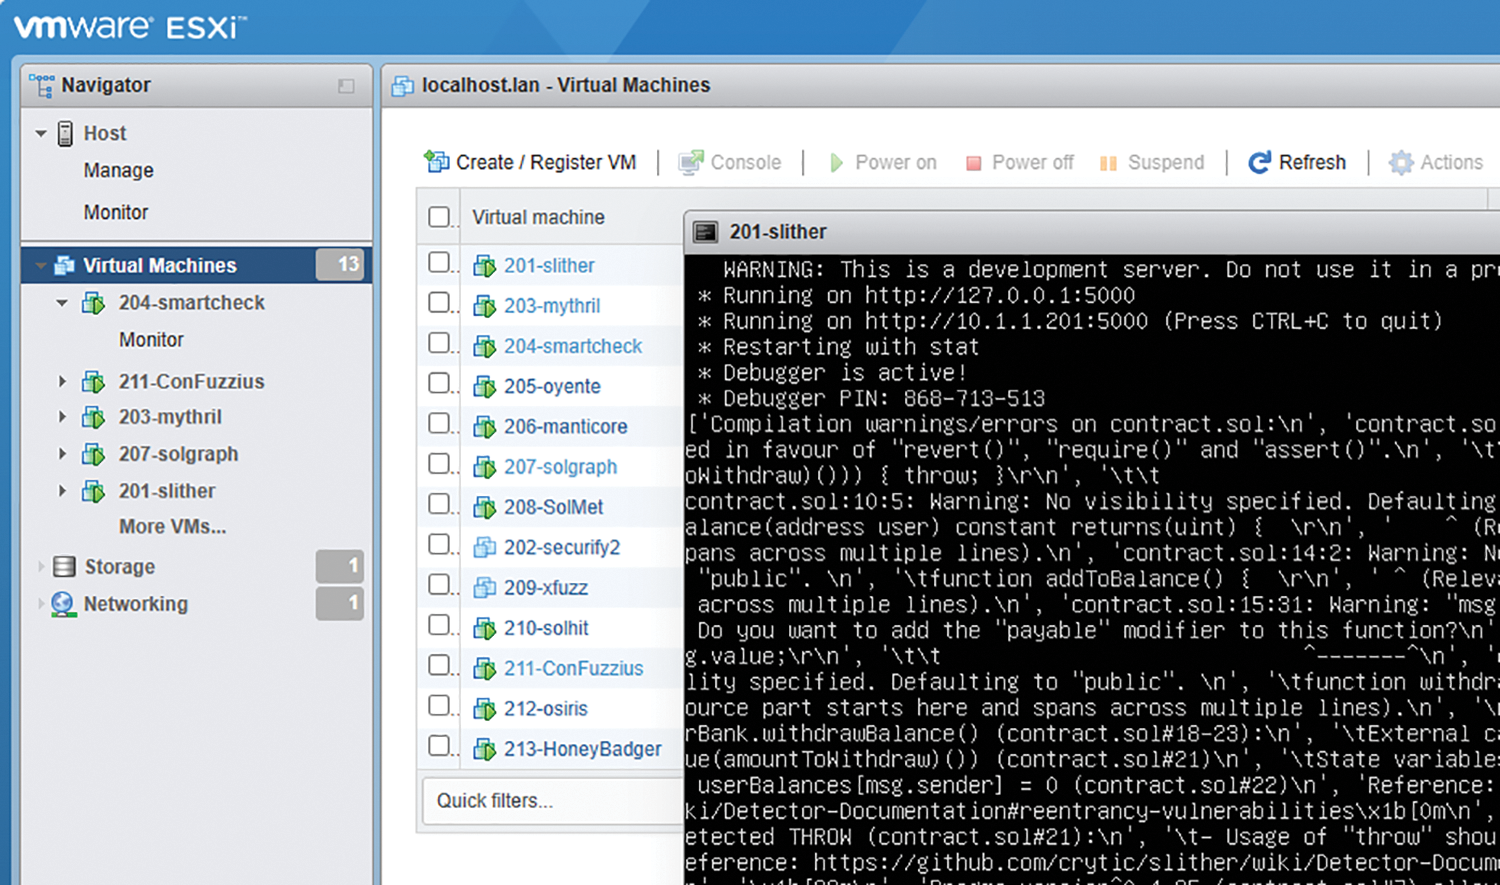Screen dimensions: 1500x885
Task: Open Manage under Host
Action: coord(118,171)
